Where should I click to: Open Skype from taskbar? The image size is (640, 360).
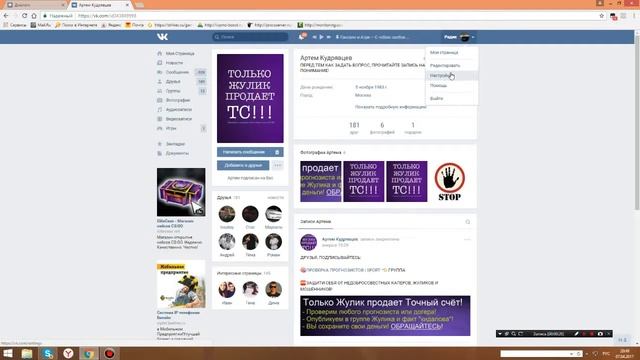click(x=48, y=353)
